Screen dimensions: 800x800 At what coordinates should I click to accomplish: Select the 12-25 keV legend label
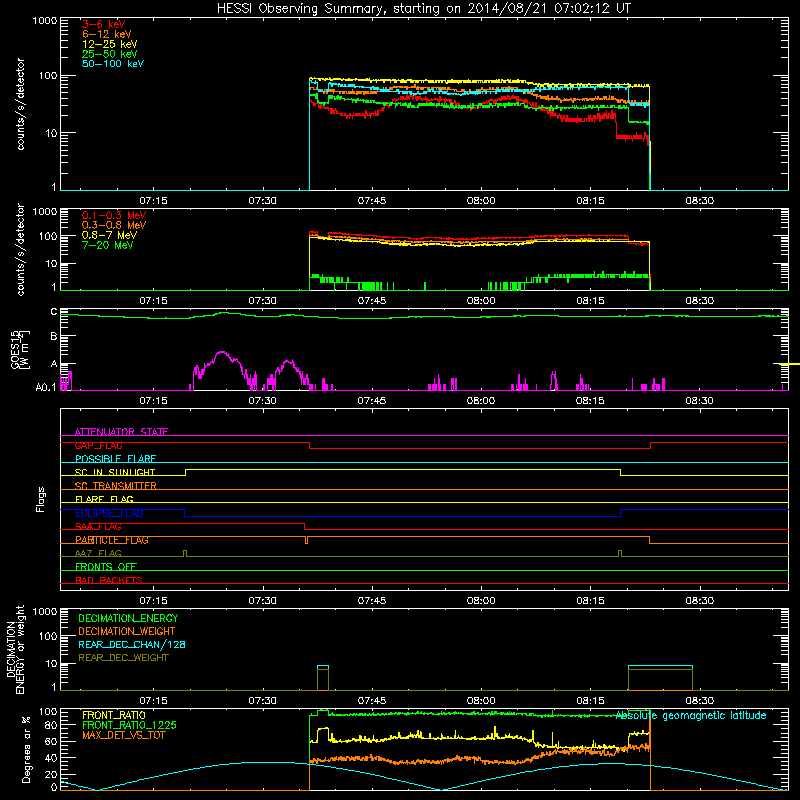pyautogui.click(x=110, y=44)
